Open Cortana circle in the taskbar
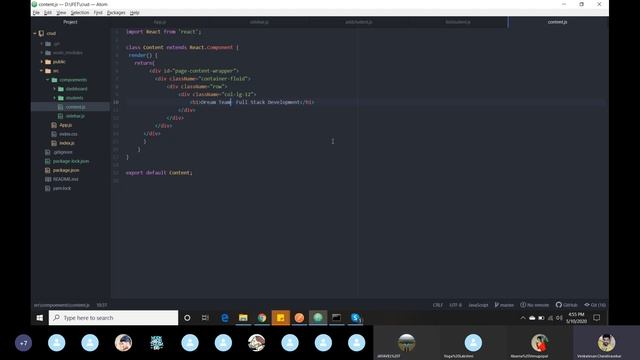640x360 pixels. pos(187,318)
